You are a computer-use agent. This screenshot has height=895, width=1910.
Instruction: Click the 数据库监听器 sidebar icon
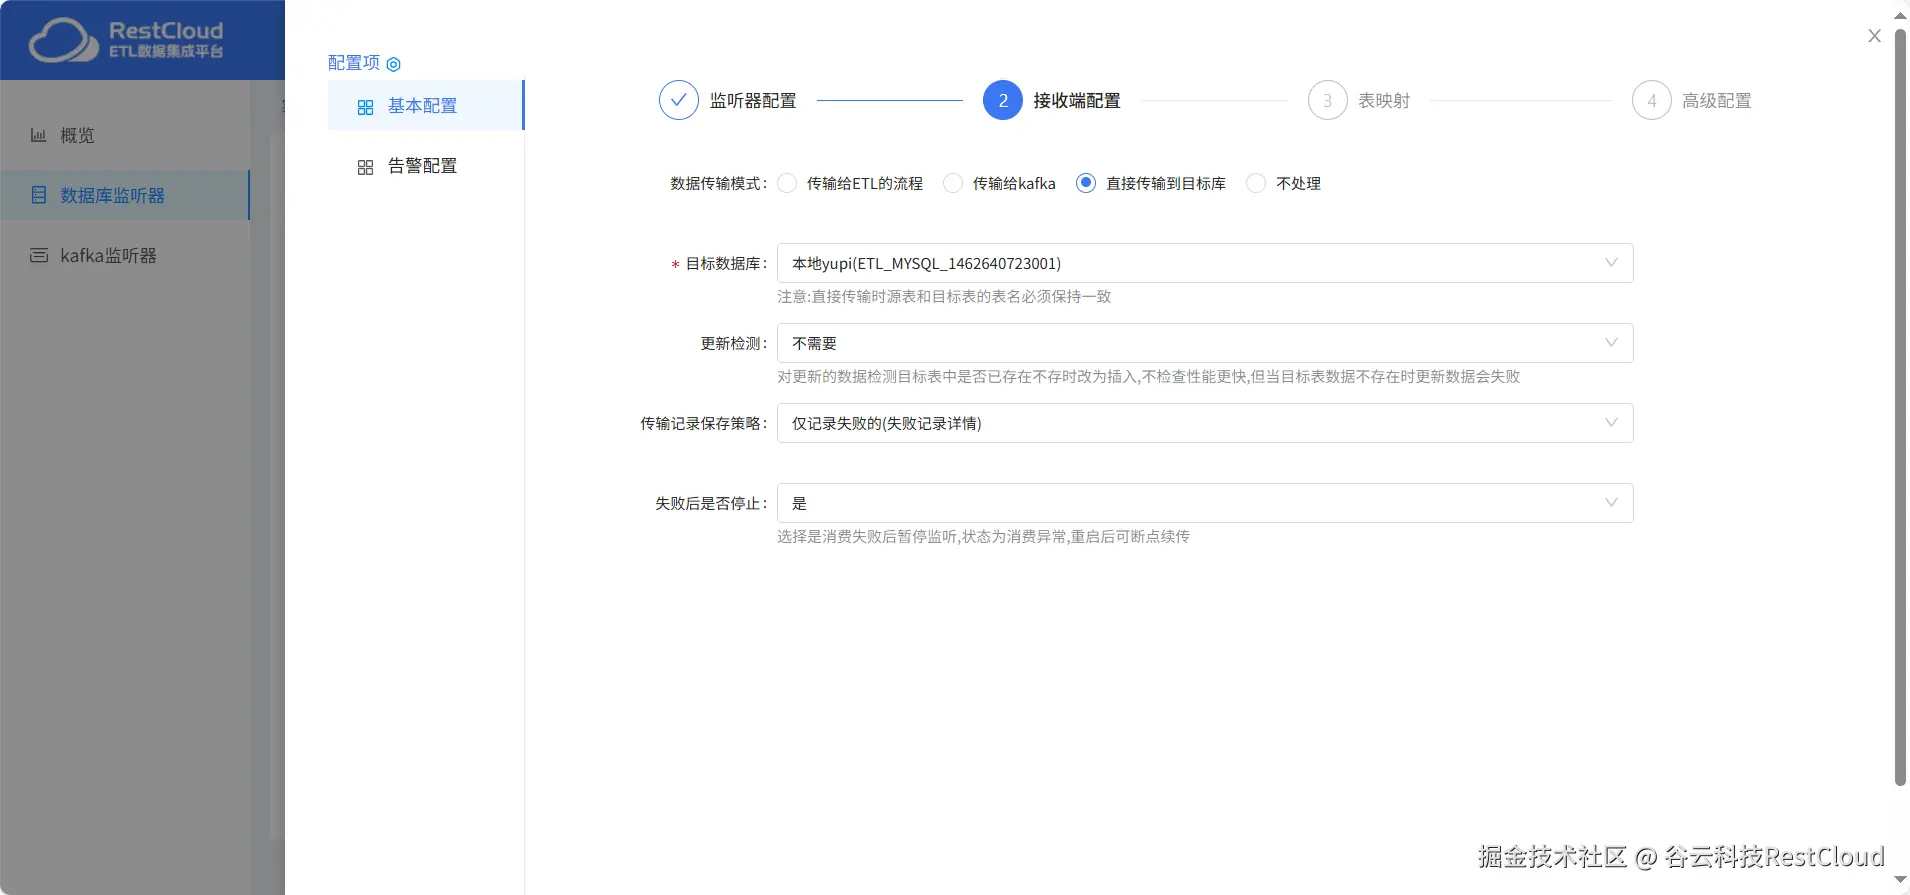pyautogui.click(x=39, y=195)
